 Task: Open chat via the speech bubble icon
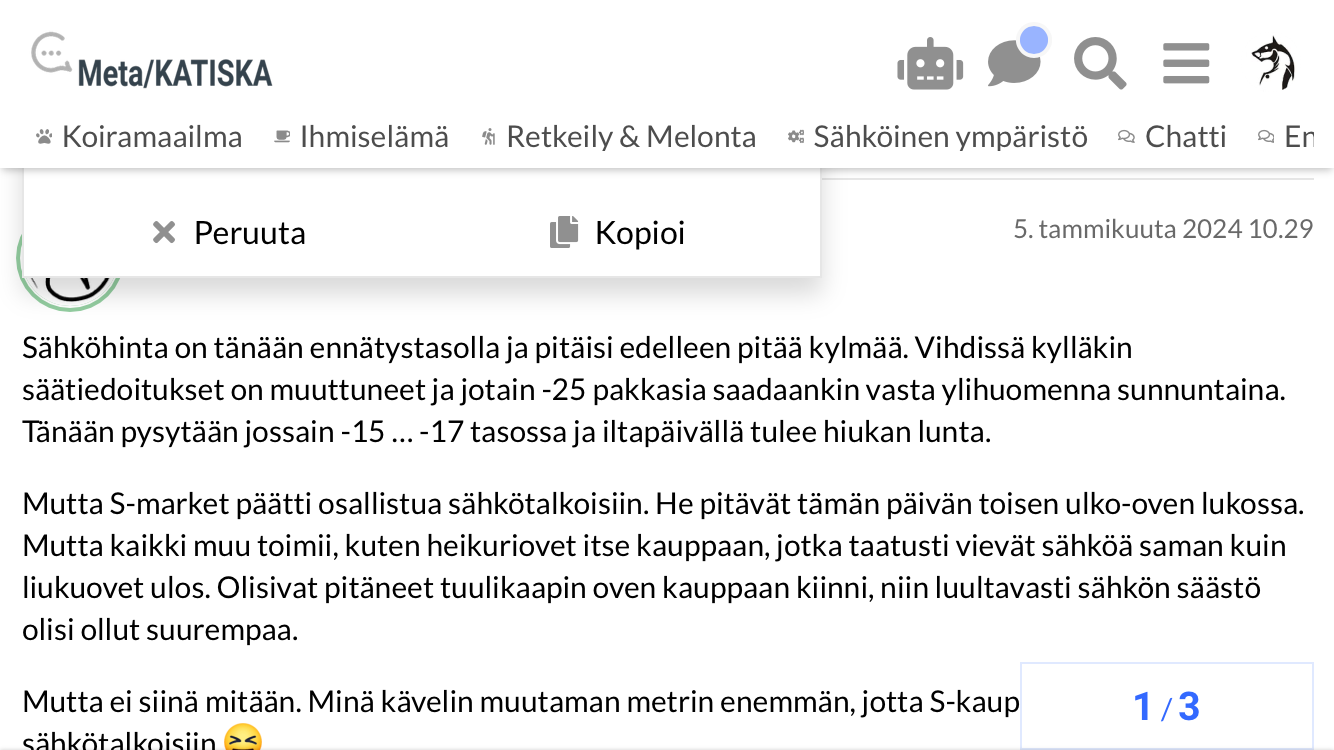[1014, 63]
